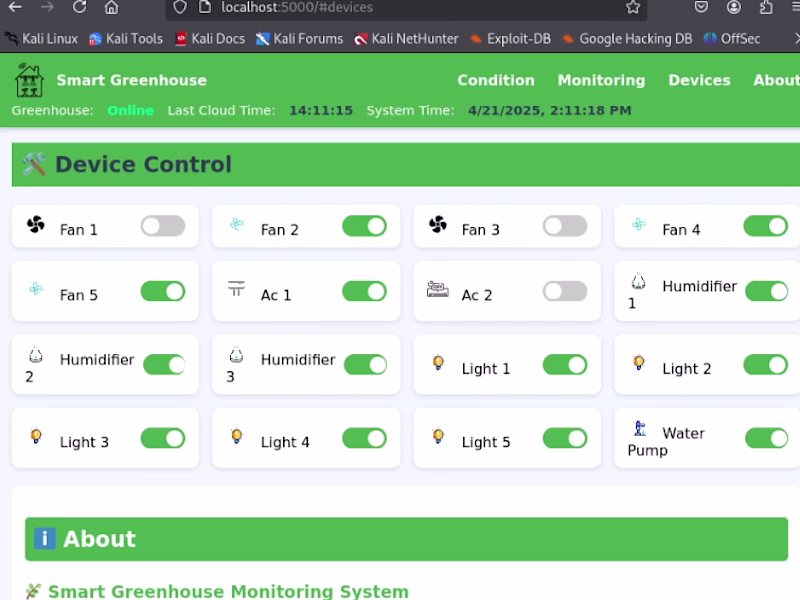
Task: Click the Fan 2 spinning fan icon
Action: pos(237,223)
